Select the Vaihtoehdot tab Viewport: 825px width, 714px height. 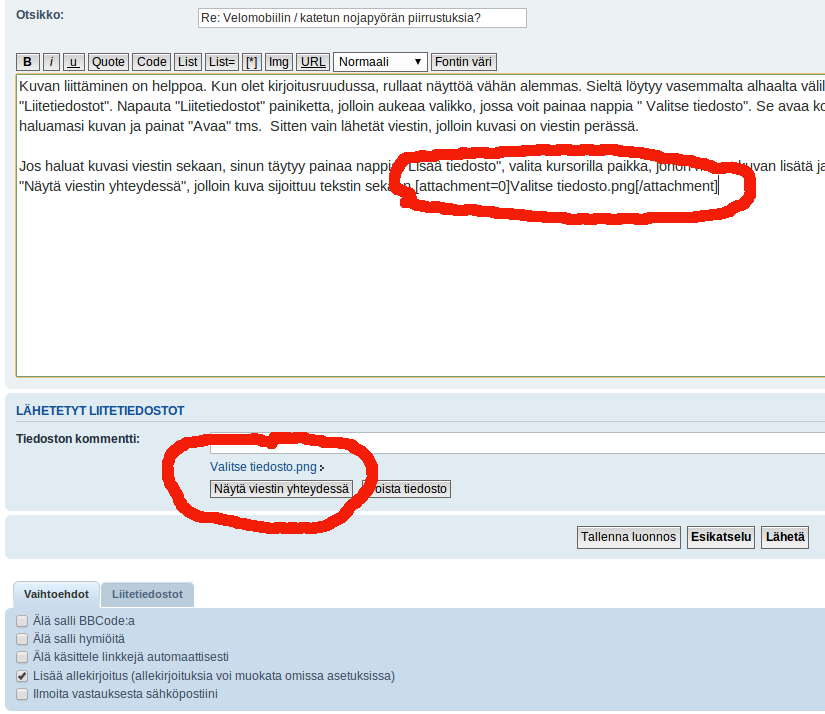pyautogui.click(x=56, y=594)
